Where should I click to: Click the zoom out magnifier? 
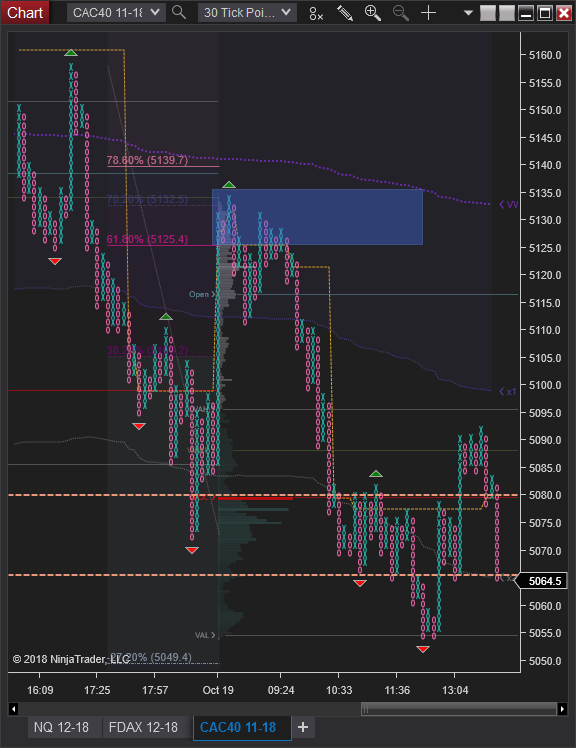[400, 13]
